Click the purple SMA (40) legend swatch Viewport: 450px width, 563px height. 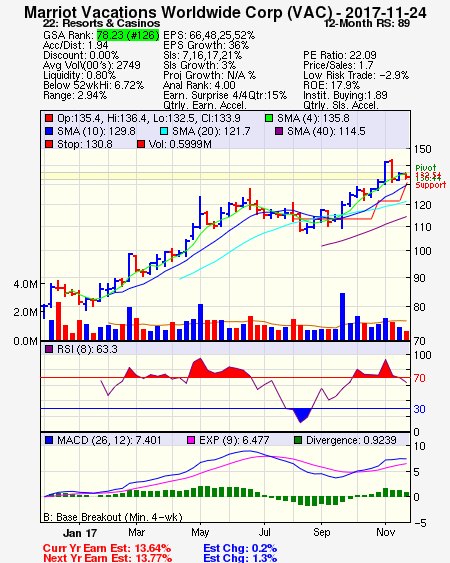[x=279, y=131]
